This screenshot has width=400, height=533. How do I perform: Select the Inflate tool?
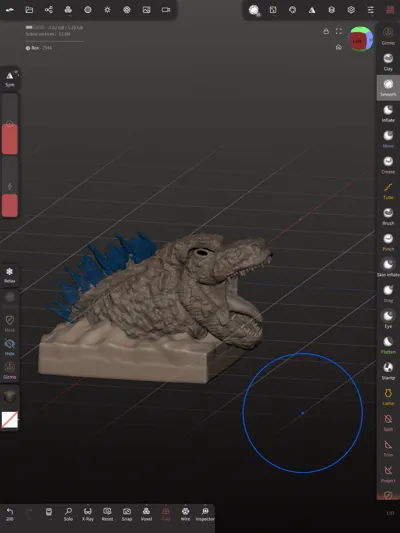[388, 113]
